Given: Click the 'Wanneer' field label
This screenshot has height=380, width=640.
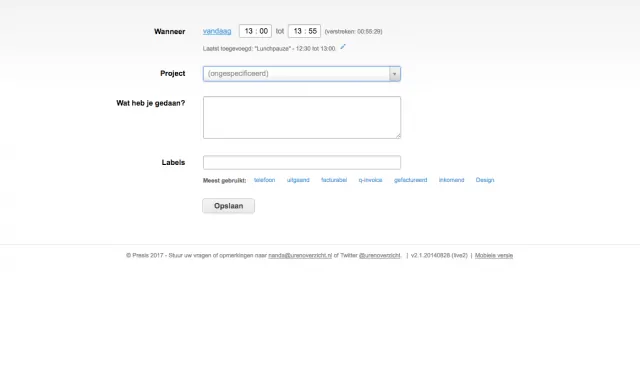Looking at the screenshot, I should click(x=169, y=31).
